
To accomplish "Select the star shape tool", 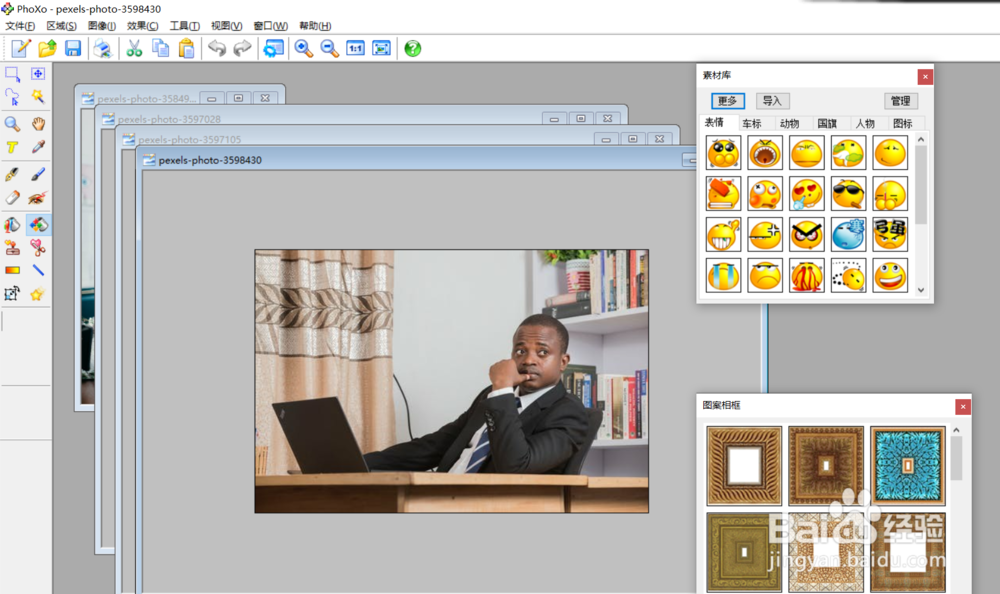I will coord(38,294).
